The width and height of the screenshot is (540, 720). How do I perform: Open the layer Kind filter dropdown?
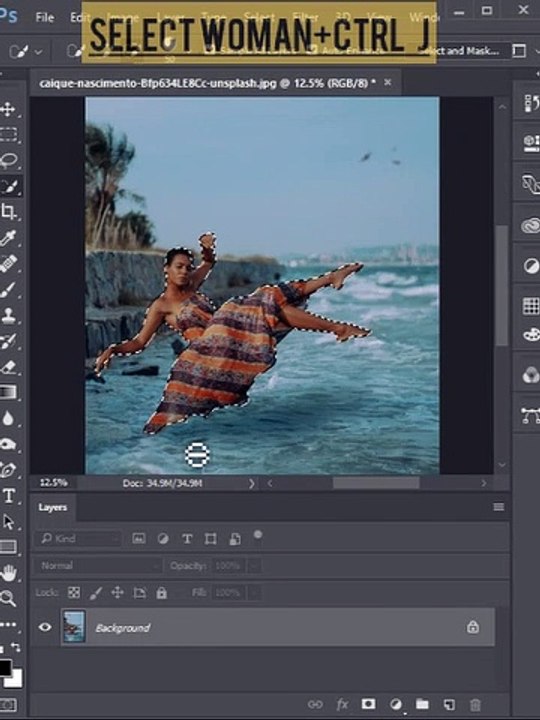pos(78,539)
